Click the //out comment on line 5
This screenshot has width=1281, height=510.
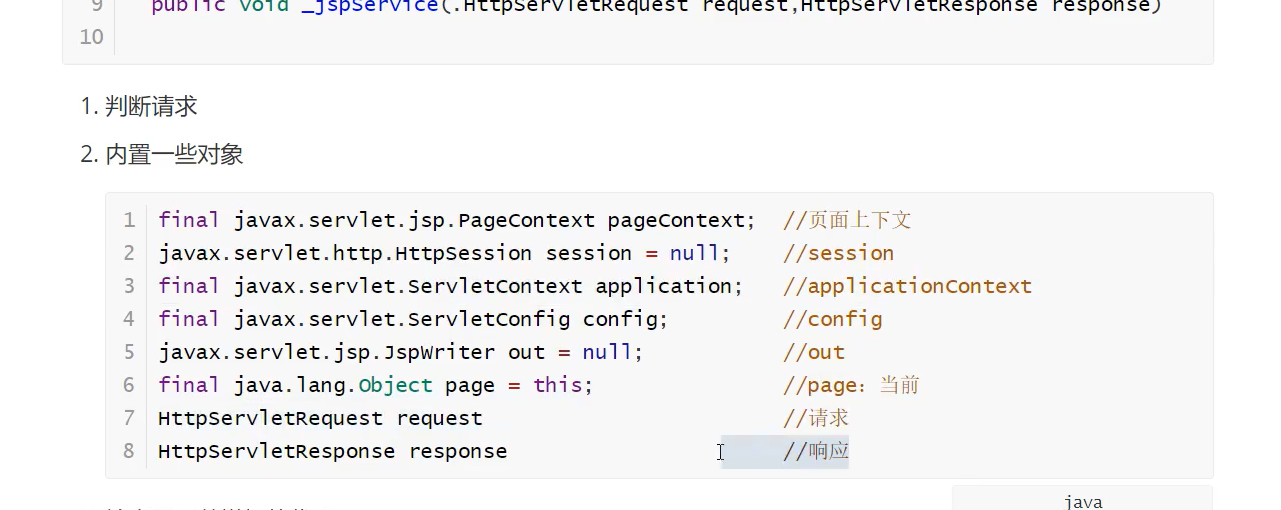[x=814, y=352]
